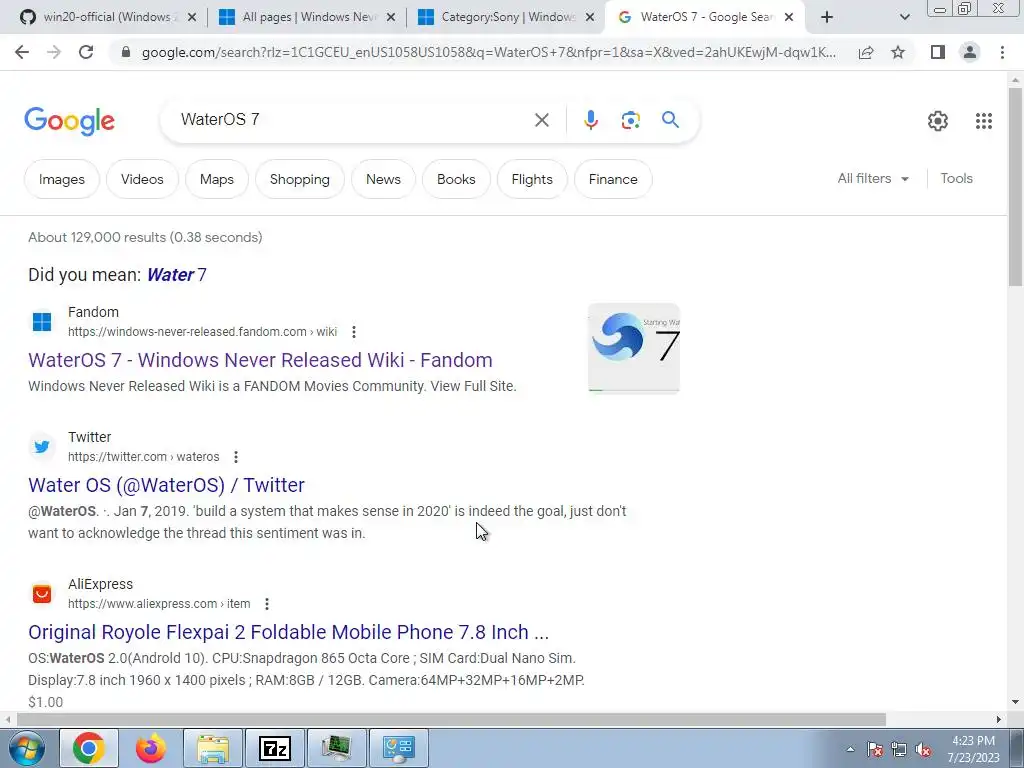The image size is (1024, 768).
Task: Click the browser forward arrow
Action: click(x=54, y=52)
